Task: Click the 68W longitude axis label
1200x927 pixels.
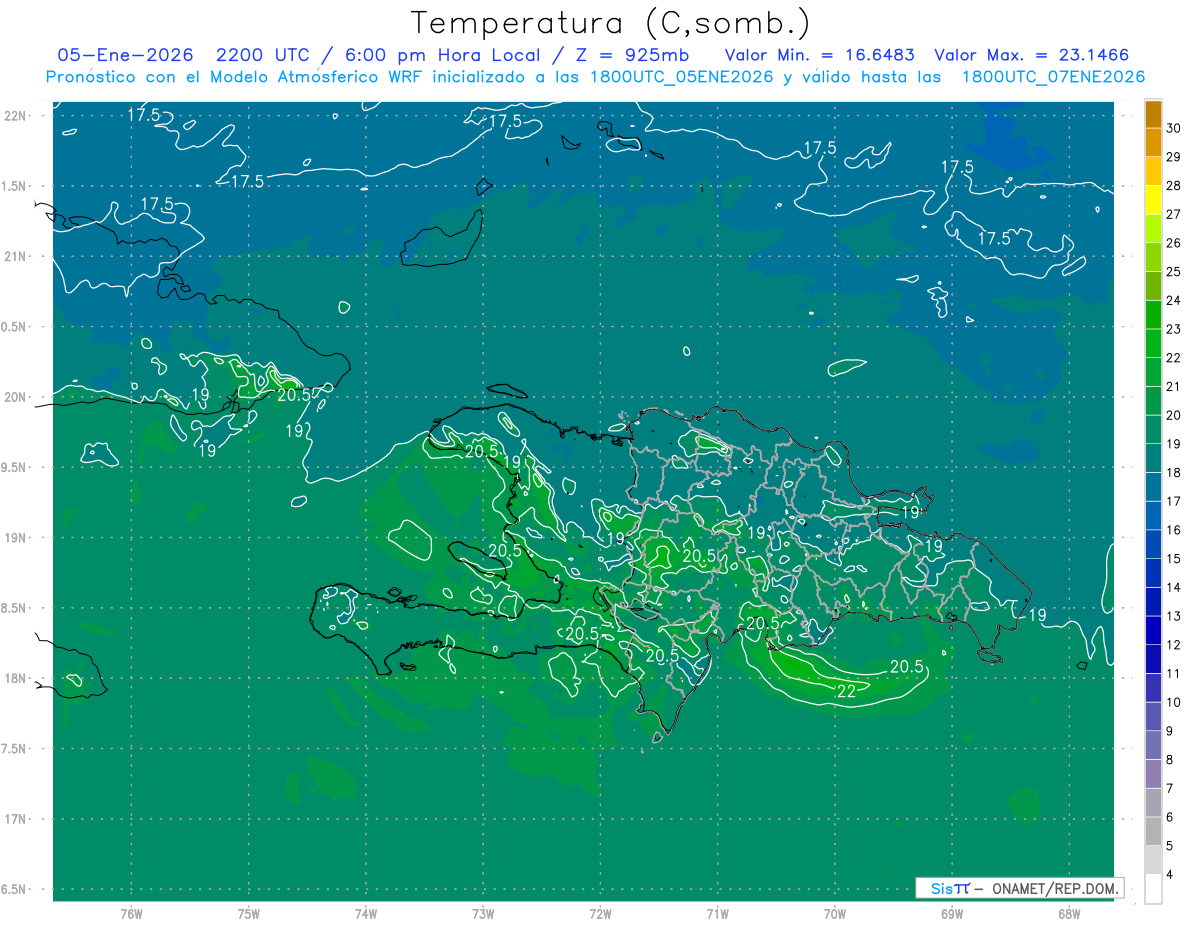Action: [x=1068, y=914]
